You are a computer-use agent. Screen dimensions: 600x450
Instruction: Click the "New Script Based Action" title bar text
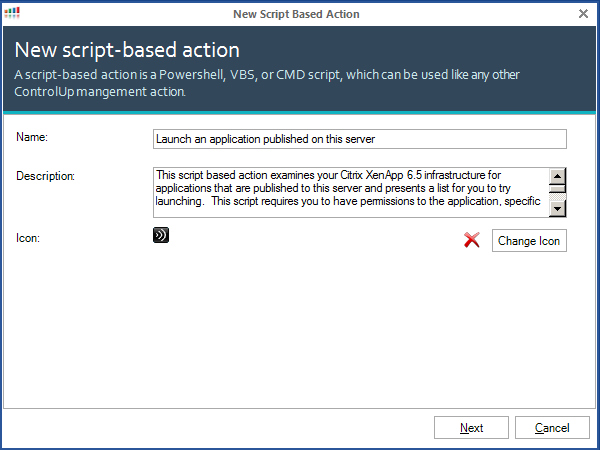point(296,14)
